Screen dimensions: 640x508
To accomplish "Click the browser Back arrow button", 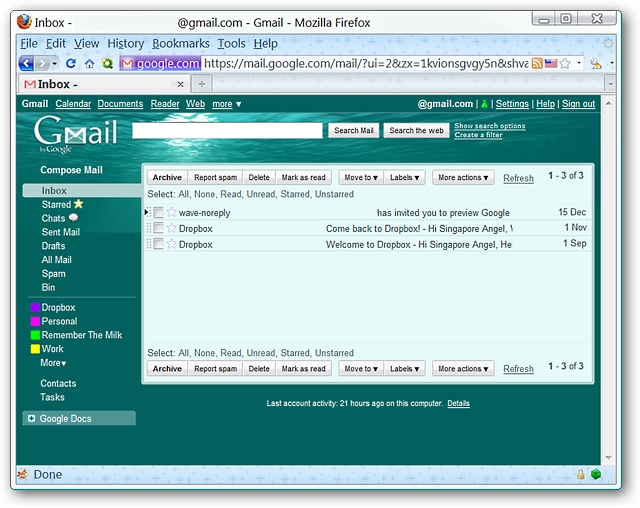I will point(27,63).
